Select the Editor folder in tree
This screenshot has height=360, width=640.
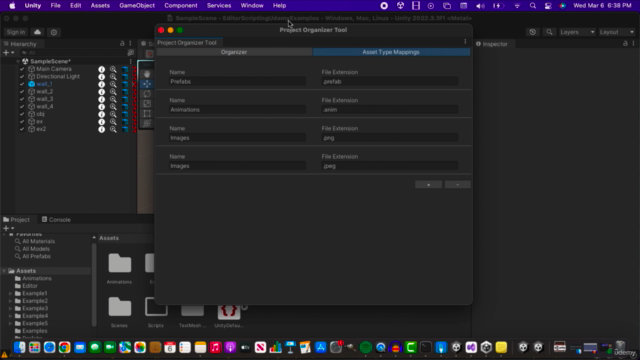click(x=30, y=286)
